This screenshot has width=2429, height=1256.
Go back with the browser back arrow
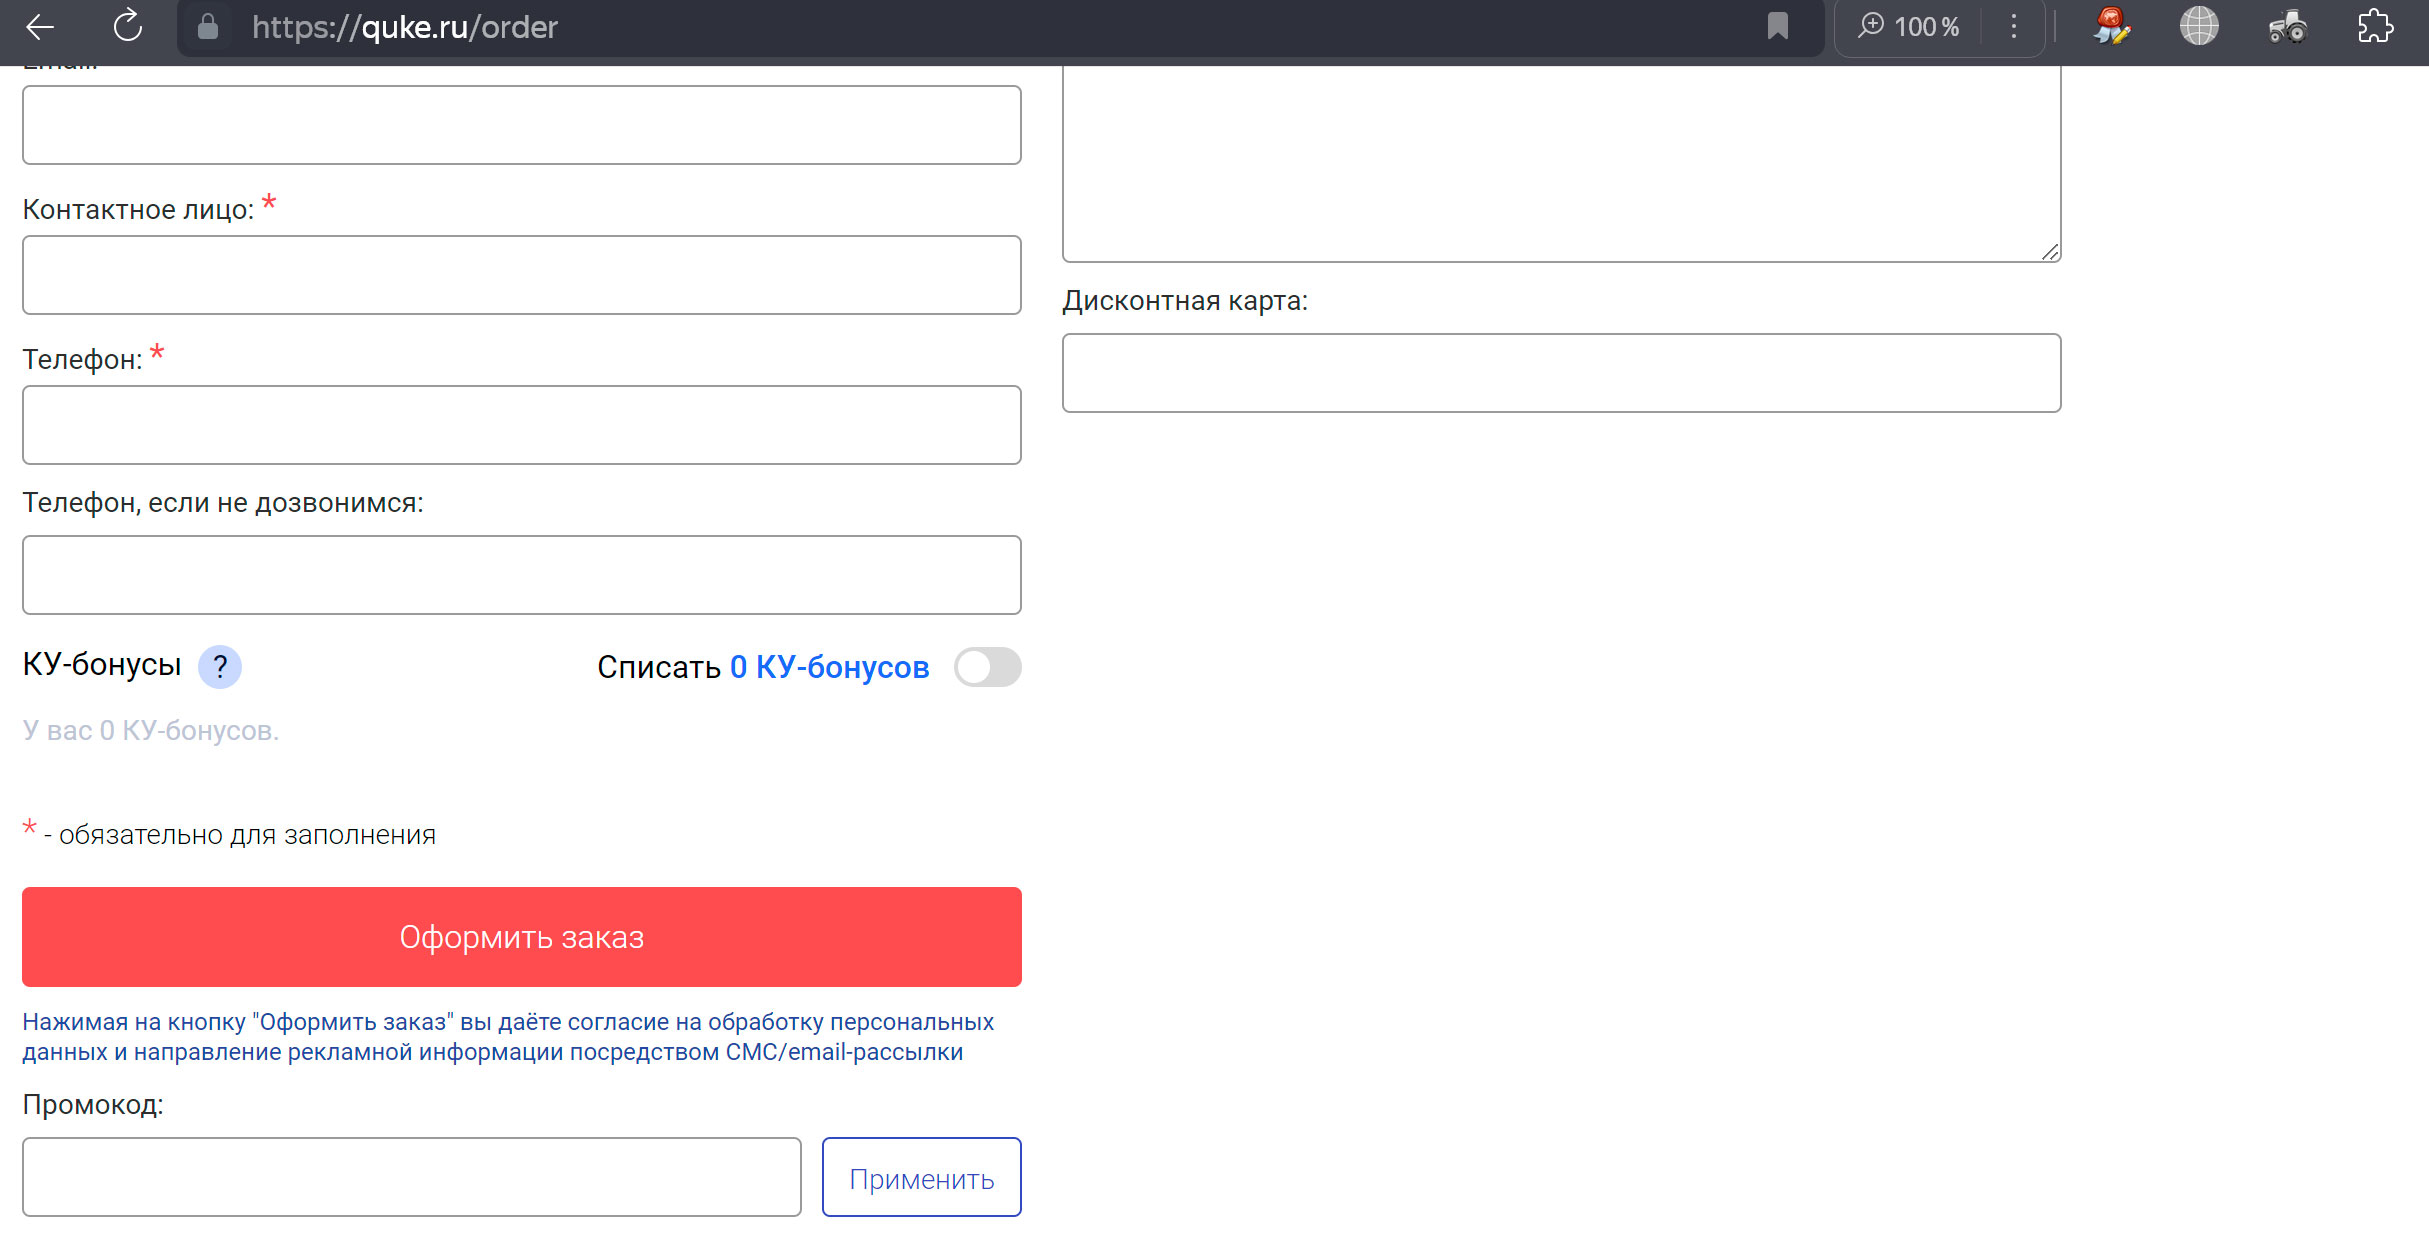(40, 27)
